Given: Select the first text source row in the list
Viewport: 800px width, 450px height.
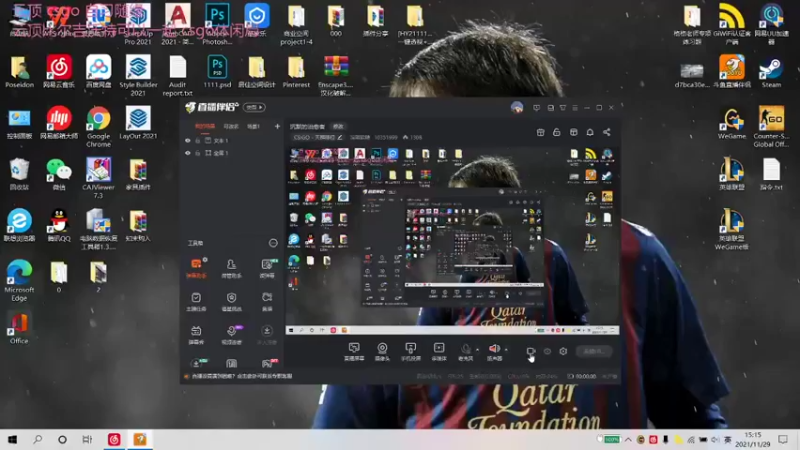Looking at the screenshot, I should click(232, 140).
